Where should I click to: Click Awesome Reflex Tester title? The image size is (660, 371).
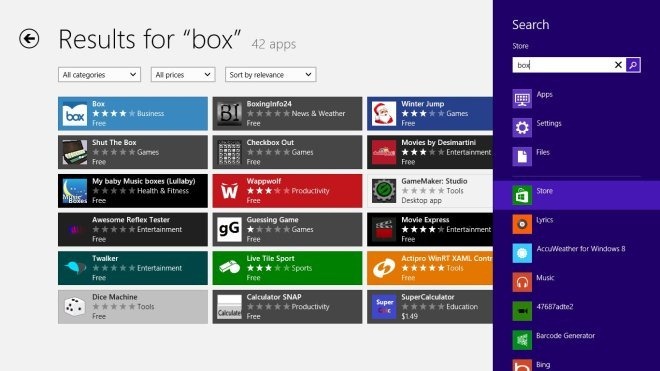131,220
